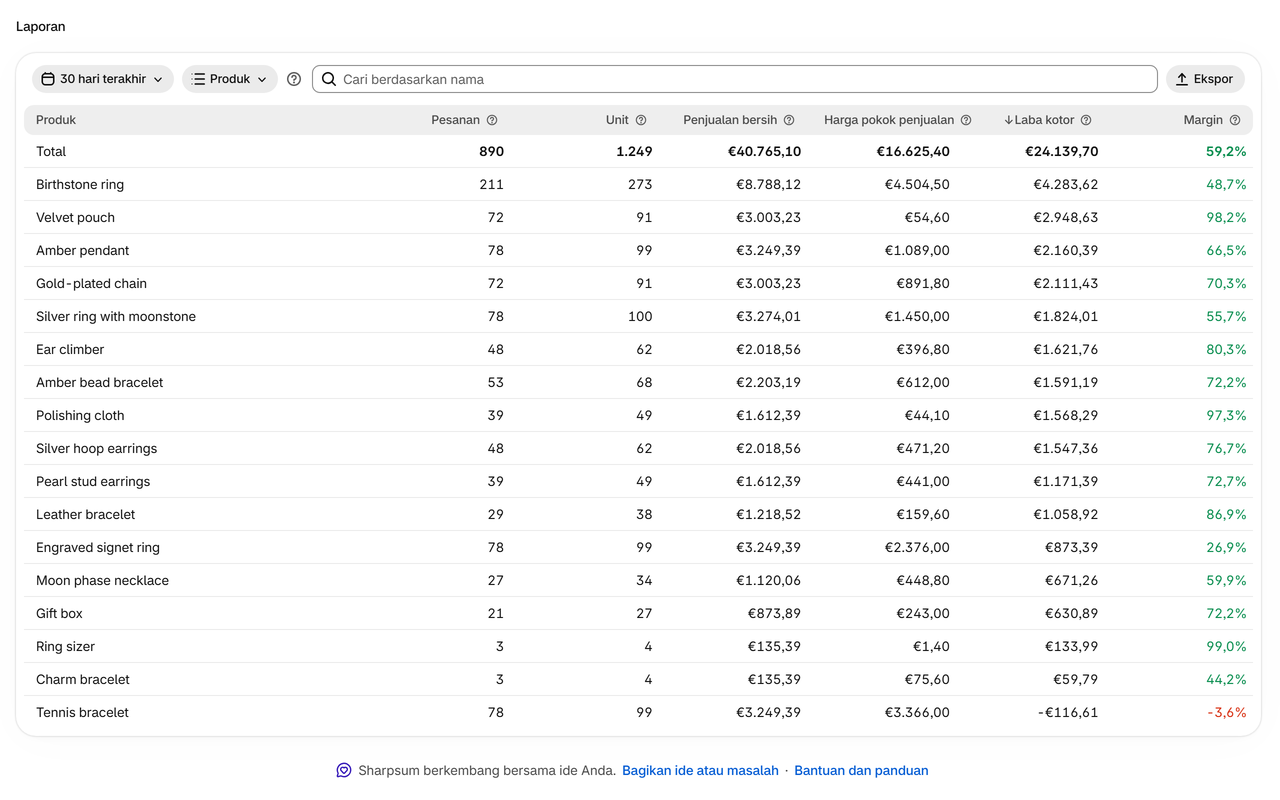Sort by the Produk column header
This screenshot has width=1280, height=800.
click(x=56, y=120)
